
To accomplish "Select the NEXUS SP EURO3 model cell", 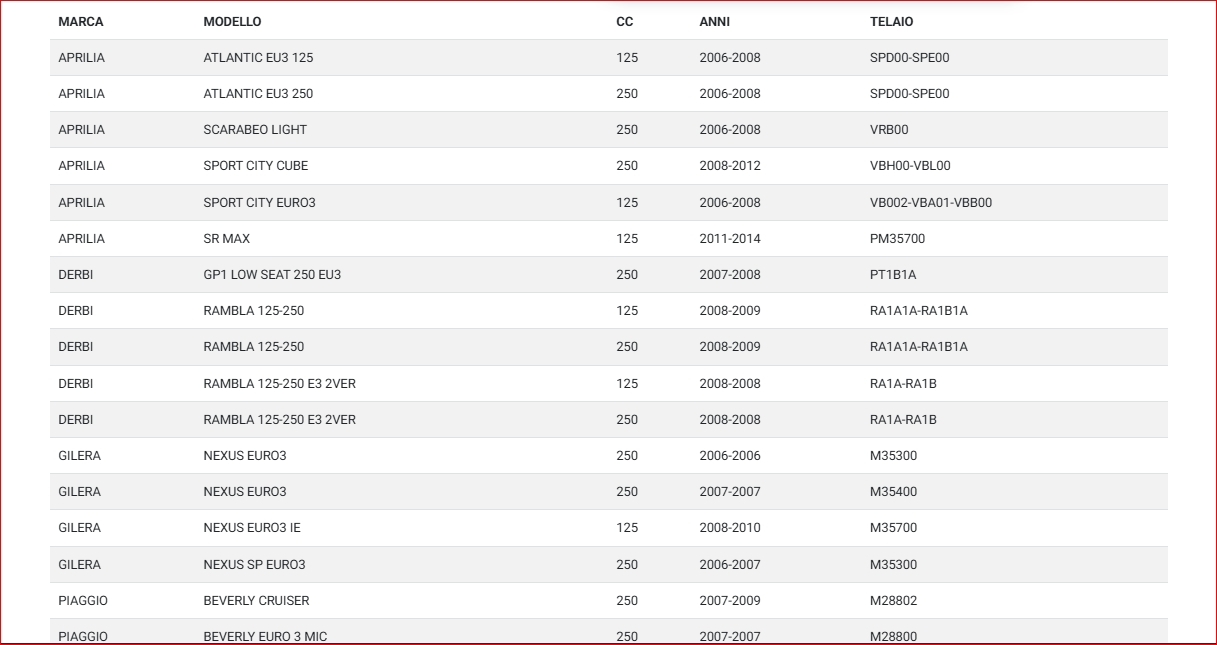I will 254,565.
